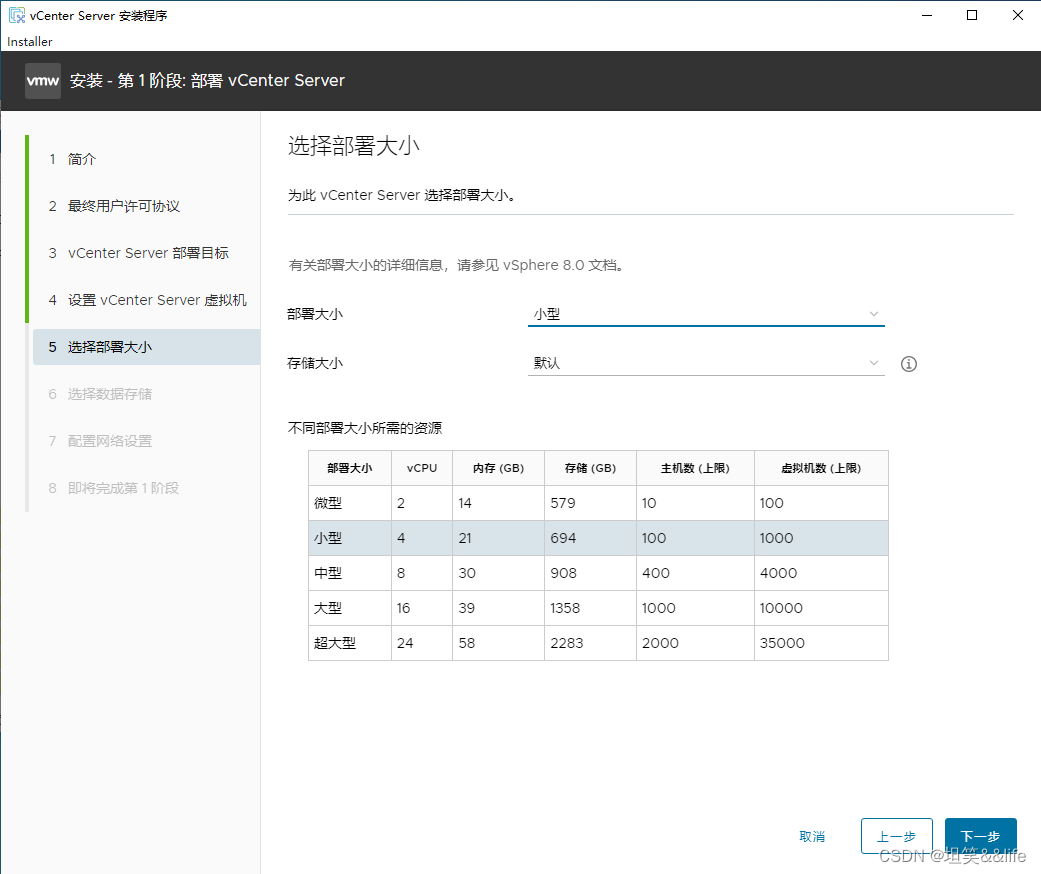Click storage value 2283 in 超大型 row

click(x=567, y=644)
